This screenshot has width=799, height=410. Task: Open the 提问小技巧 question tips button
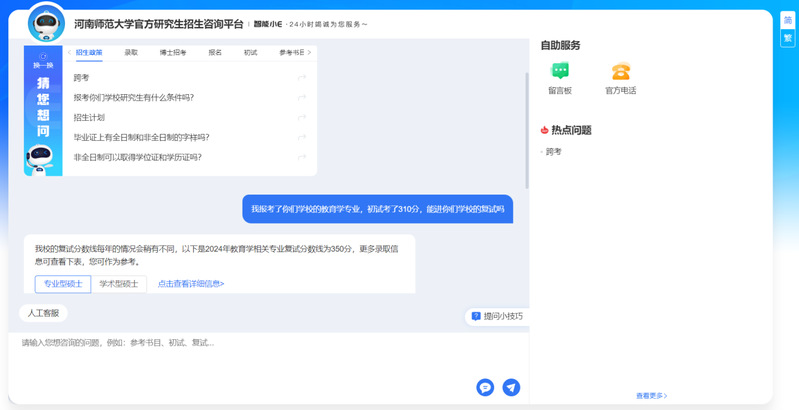click(x=497, y=316)
